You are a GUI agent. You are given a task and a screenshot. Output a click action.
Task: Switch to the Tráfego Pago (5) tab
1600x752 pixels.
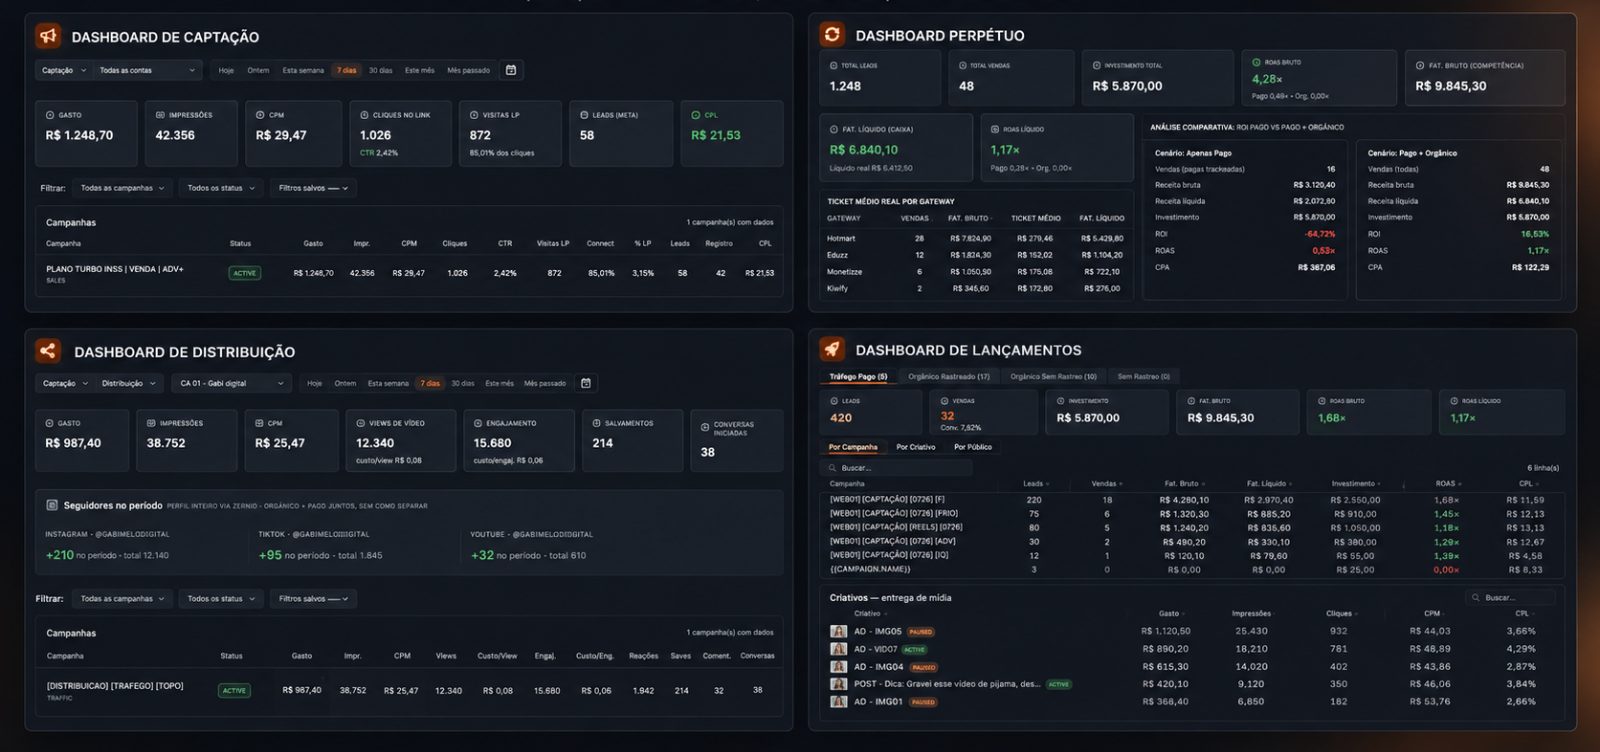tap(858, 376)
